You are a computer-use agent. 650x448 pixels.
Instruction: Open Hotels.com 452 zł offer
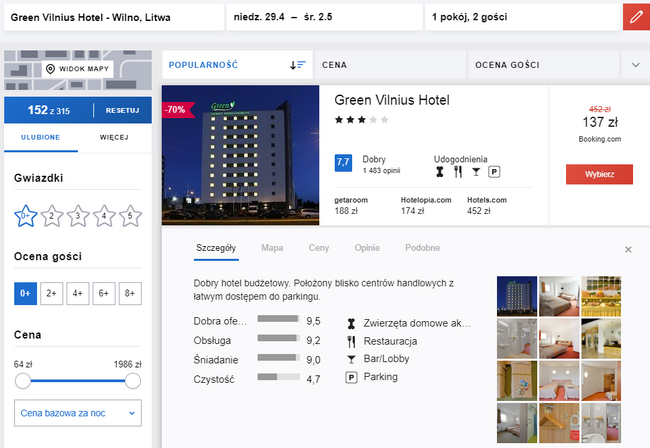(487, 206)
